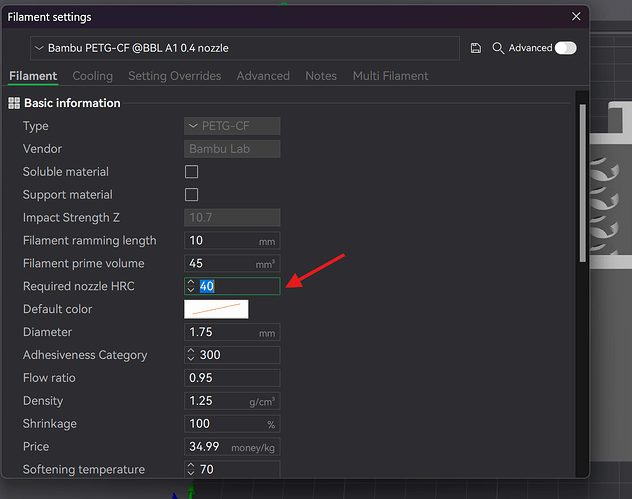Click the Flow ratio input field

232,378
